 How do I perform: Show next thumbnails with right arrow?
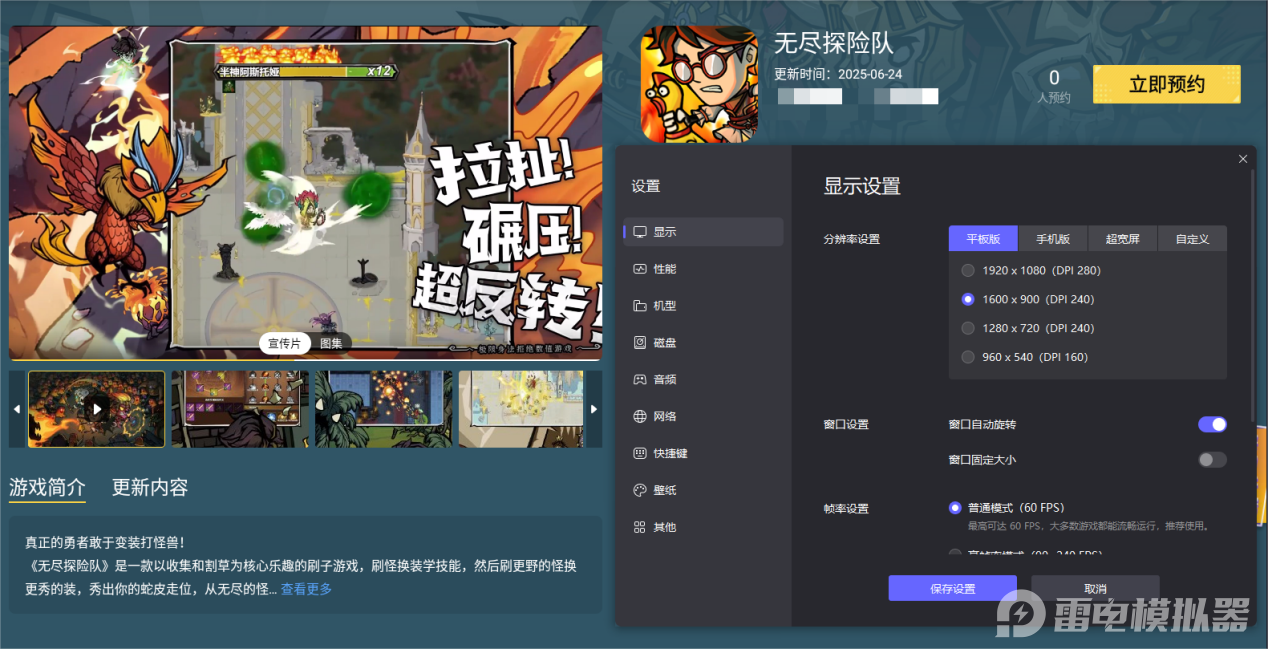594,409
